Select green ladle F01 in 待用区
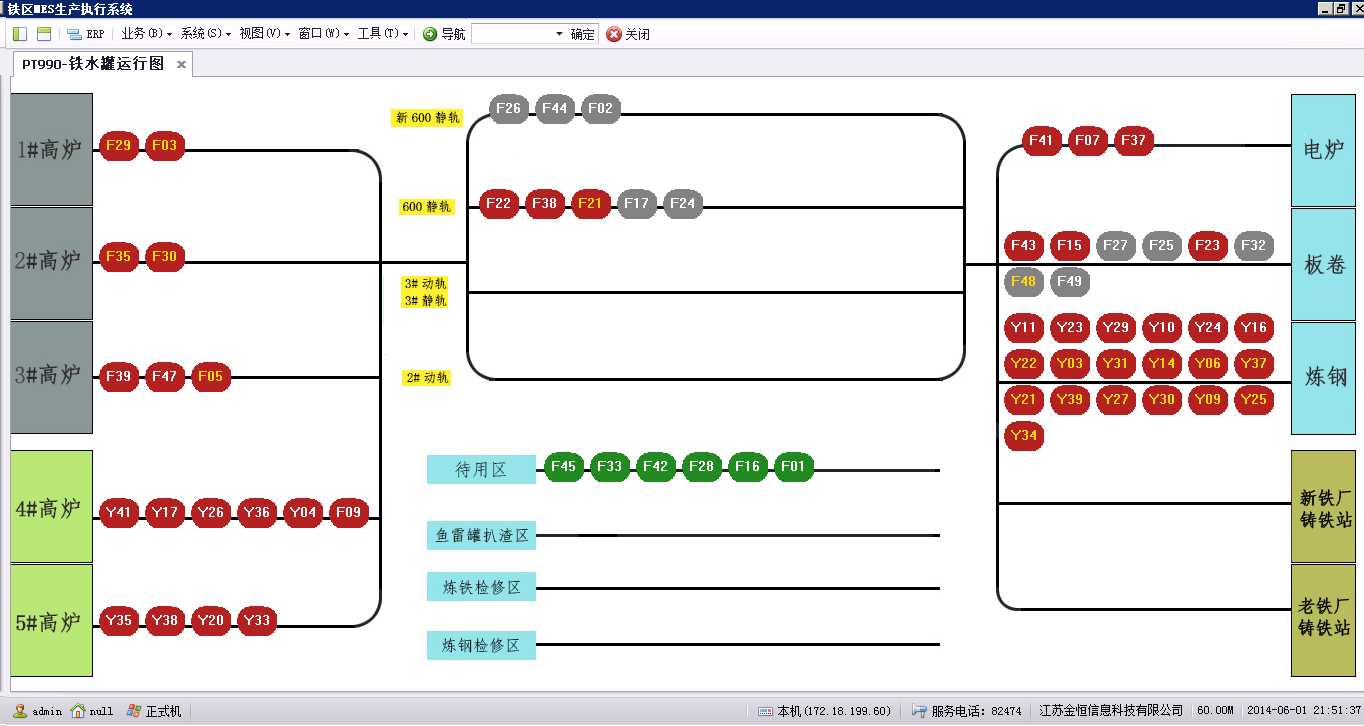This screenshot has height=726, width=1364. pyautogui.click(x=793, y=467)
